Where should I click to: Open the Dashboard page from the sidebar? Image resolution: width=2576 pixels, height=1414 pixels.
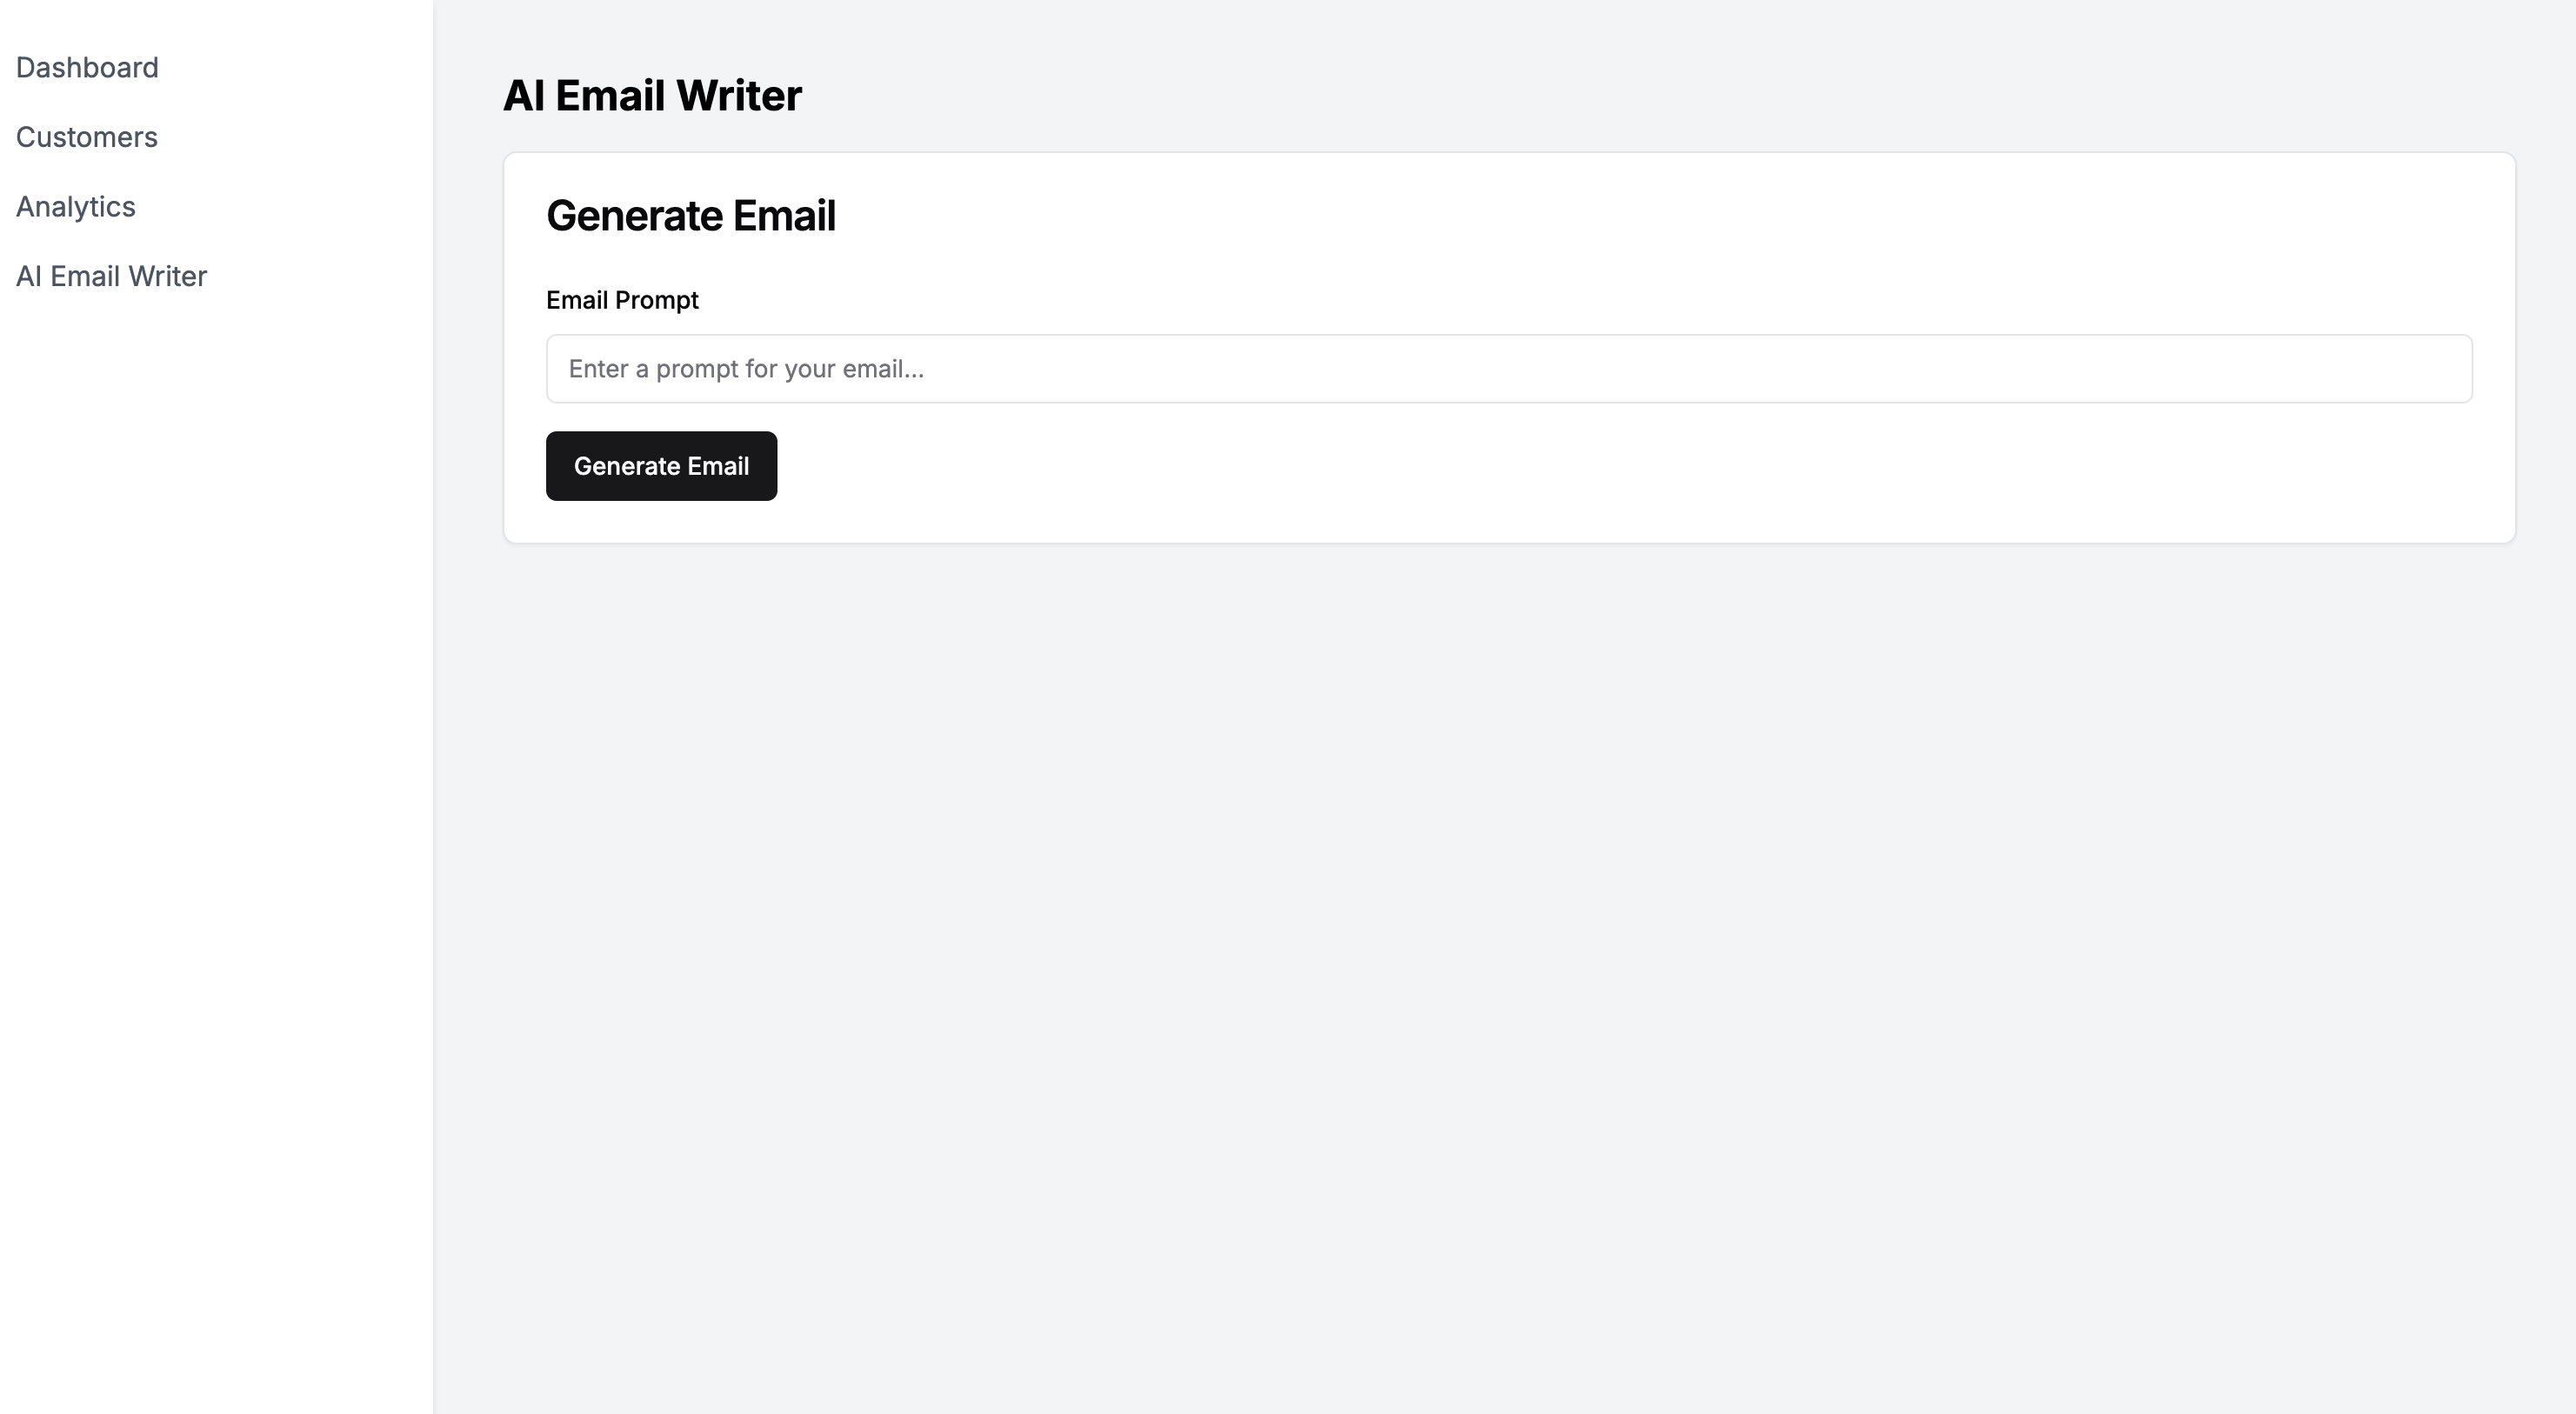coord(87,67)
